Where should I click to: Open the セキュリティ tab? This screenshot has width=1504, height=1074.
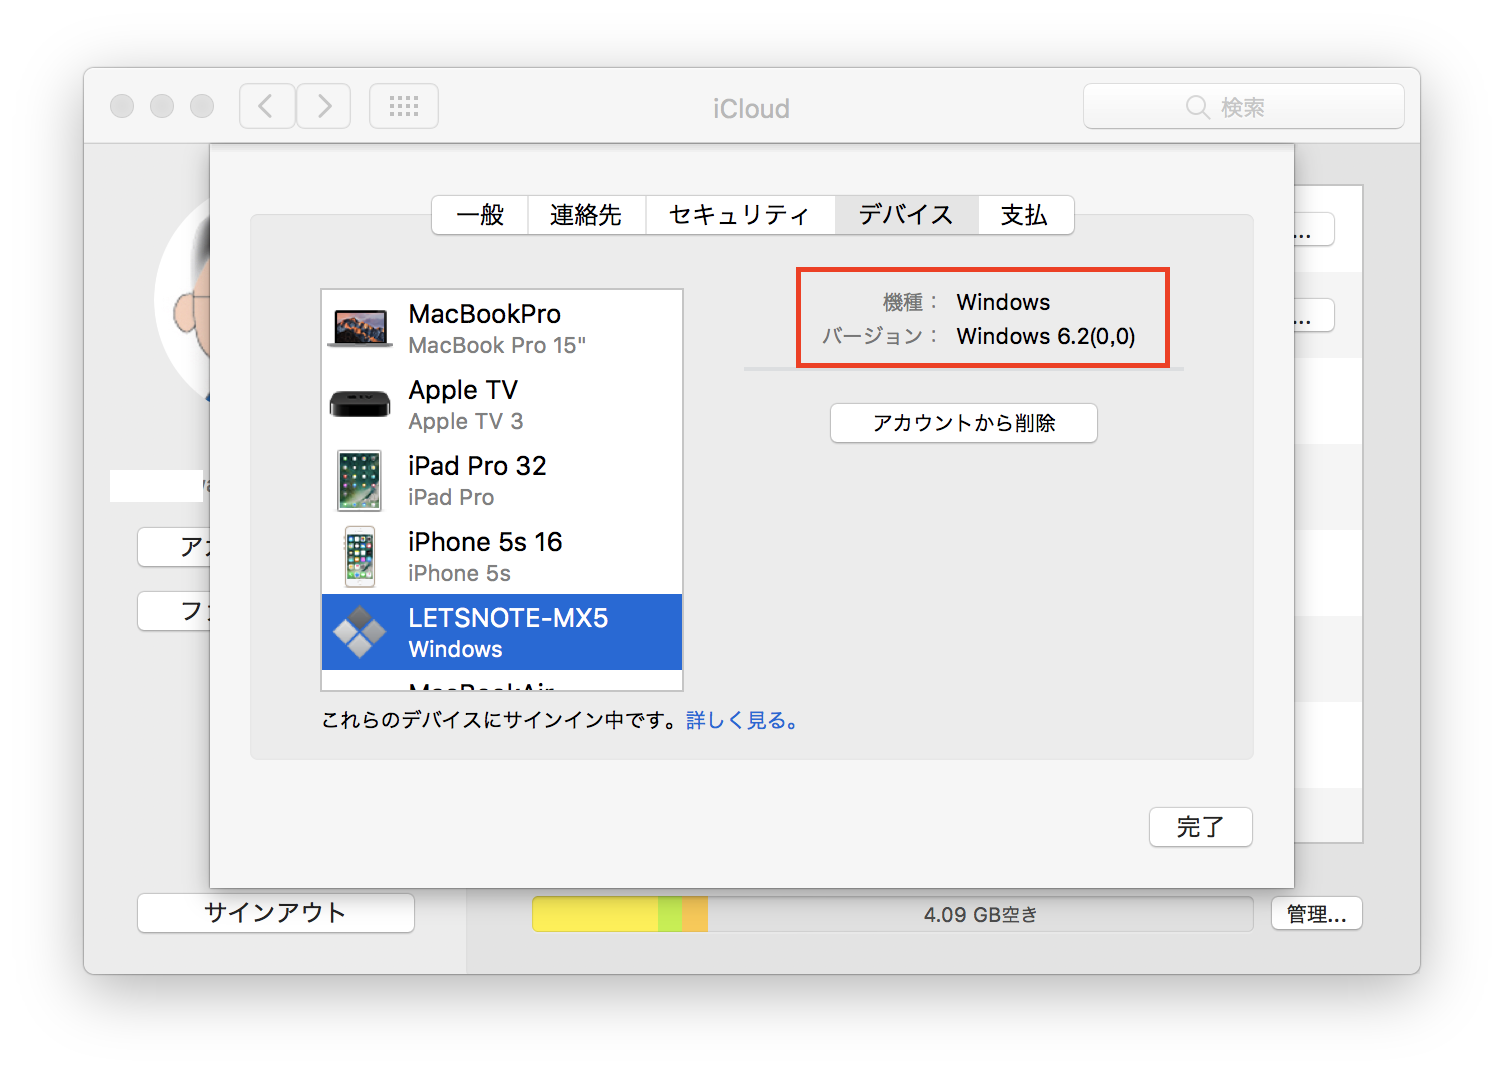point(740,215)
